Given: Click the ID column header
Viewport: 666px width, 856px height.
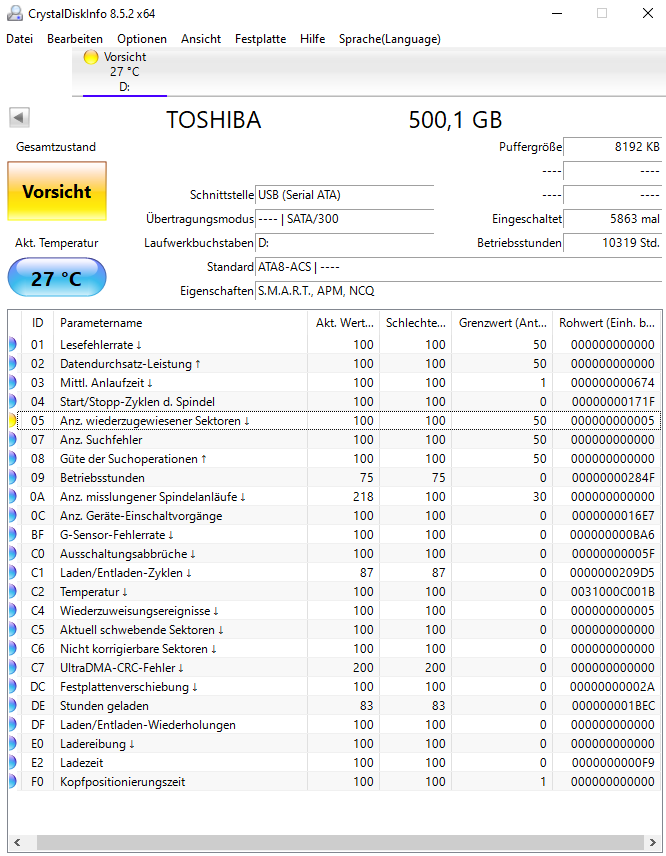Looking at the screenshot, I should coord(37,323).
